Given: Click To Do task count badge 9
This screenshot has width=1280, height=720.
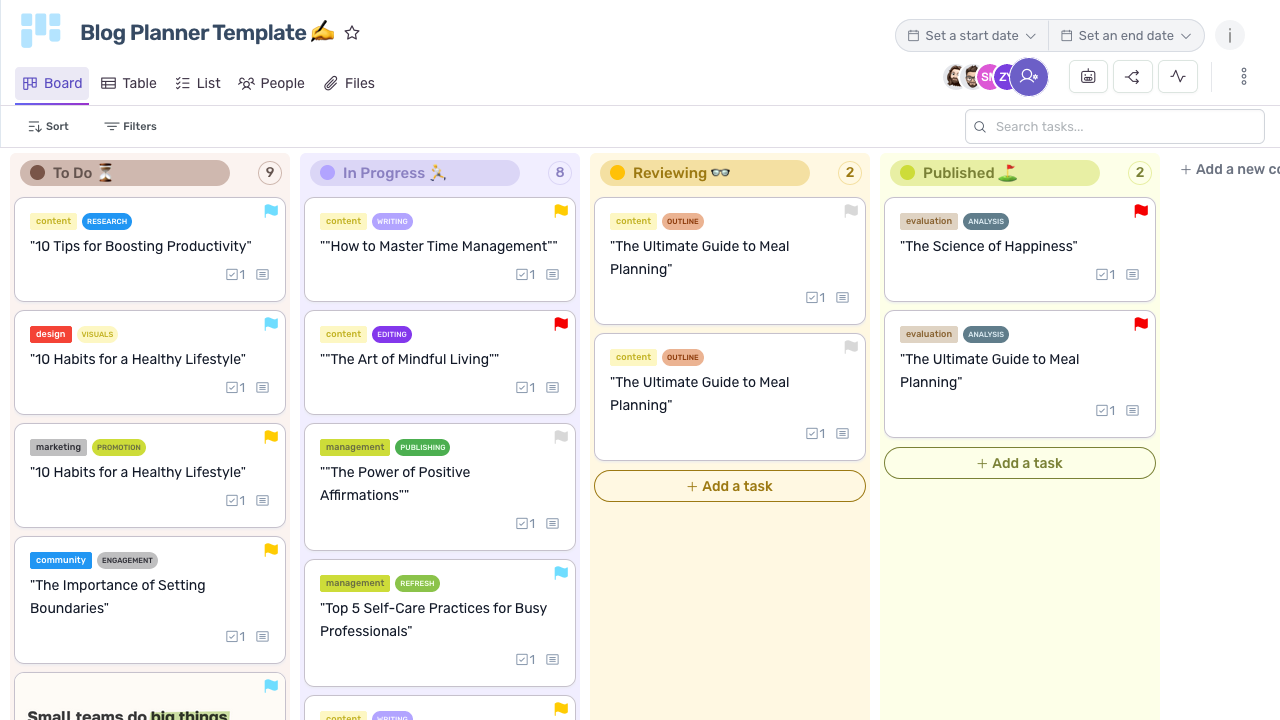Looking at the screenshot, I should click(x=269, y=173).
